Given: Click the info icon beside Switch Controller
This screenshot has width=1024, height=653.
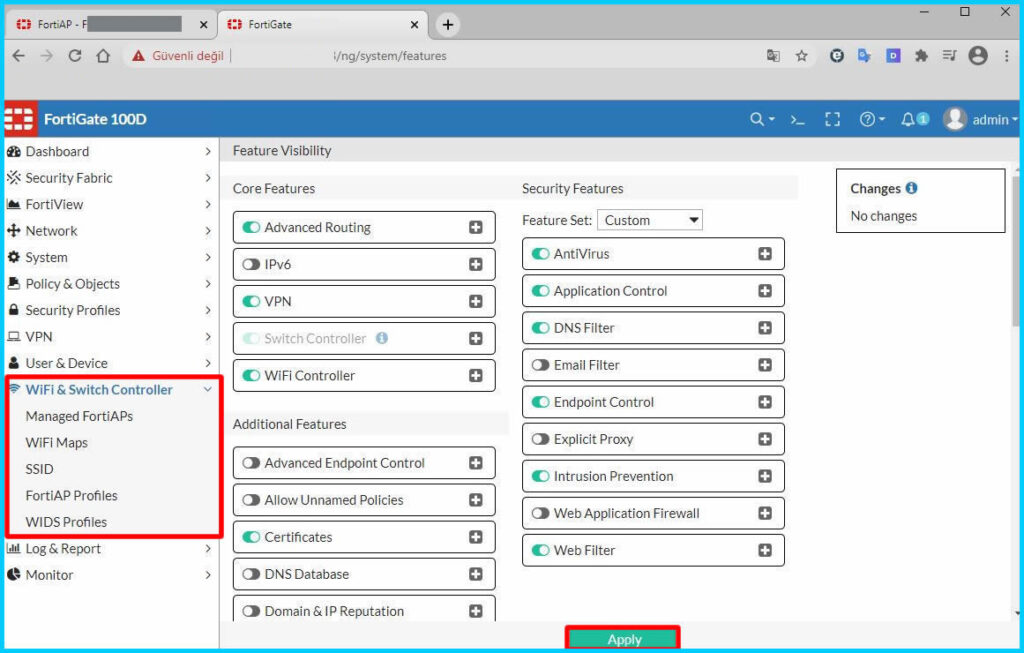Looking at the screenshot, I should [x=382, y=338].
